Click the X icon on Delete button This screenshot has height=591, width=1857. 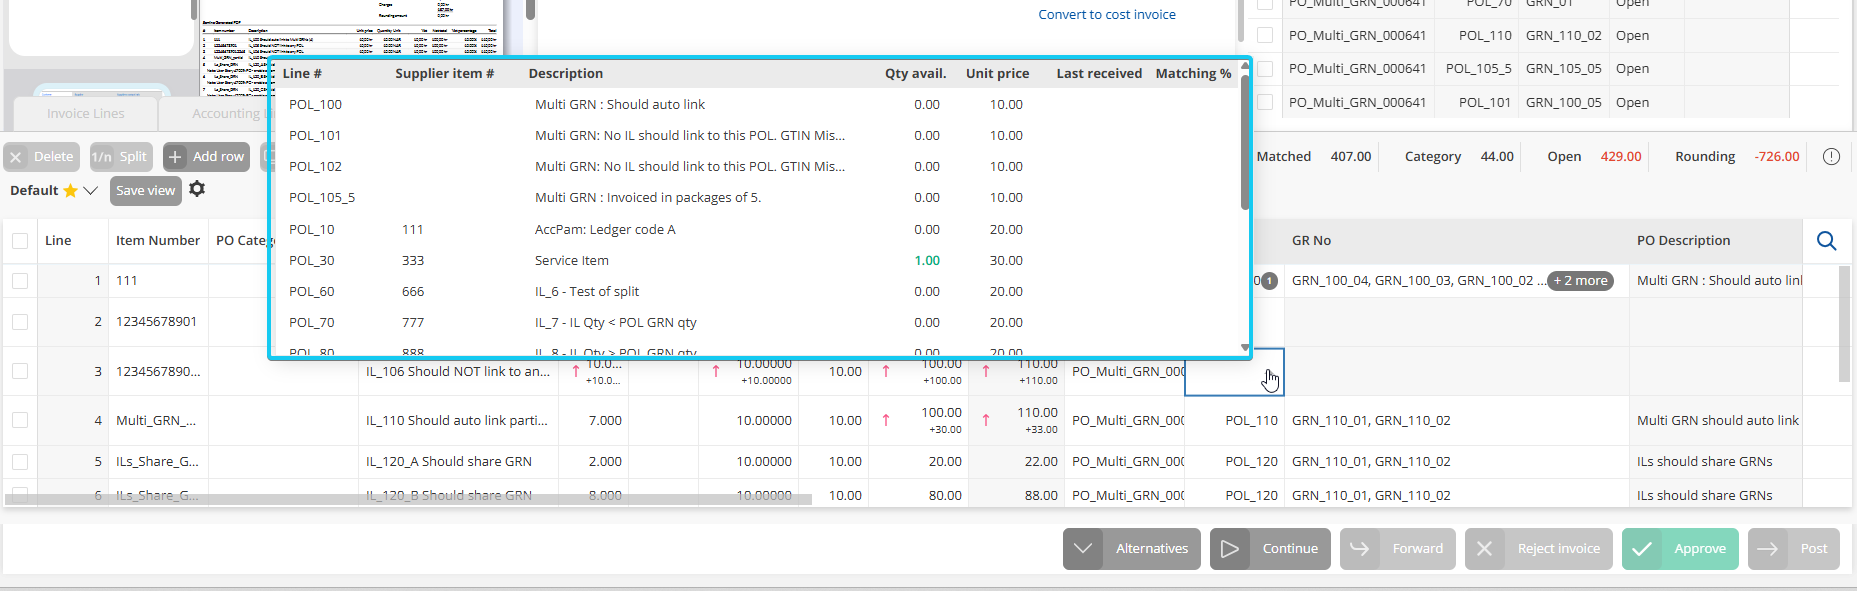pyautogui.click(x=16, y=157)
